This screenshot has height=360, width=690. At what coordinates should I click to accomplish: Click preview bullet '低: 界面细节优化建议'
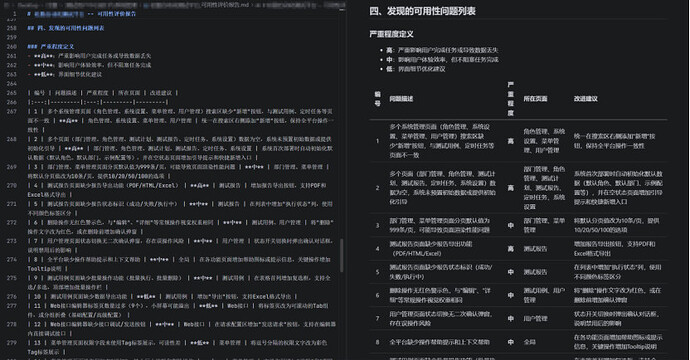415,69
